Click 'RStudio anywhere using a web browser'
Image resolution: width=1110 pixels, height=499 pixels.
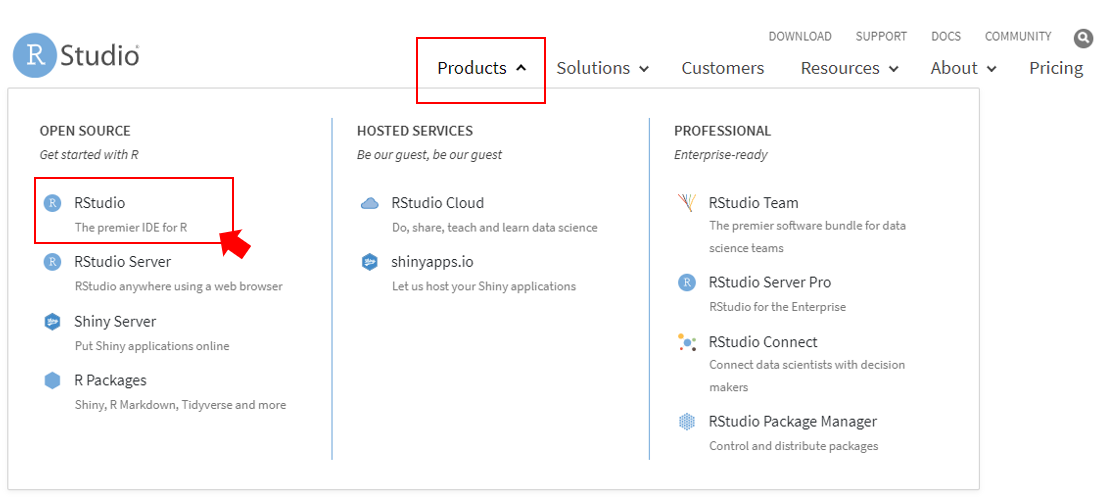178,287
